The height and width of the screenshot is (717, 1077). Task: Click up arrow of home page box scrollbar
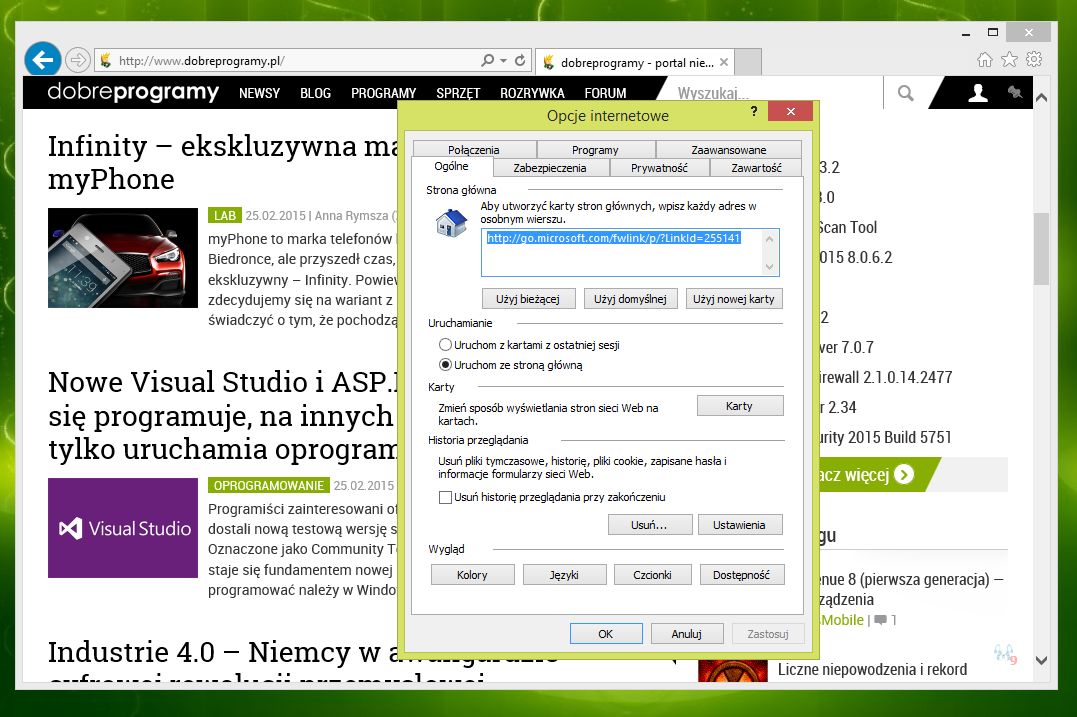pyautogui.click(x=769, y=239)
